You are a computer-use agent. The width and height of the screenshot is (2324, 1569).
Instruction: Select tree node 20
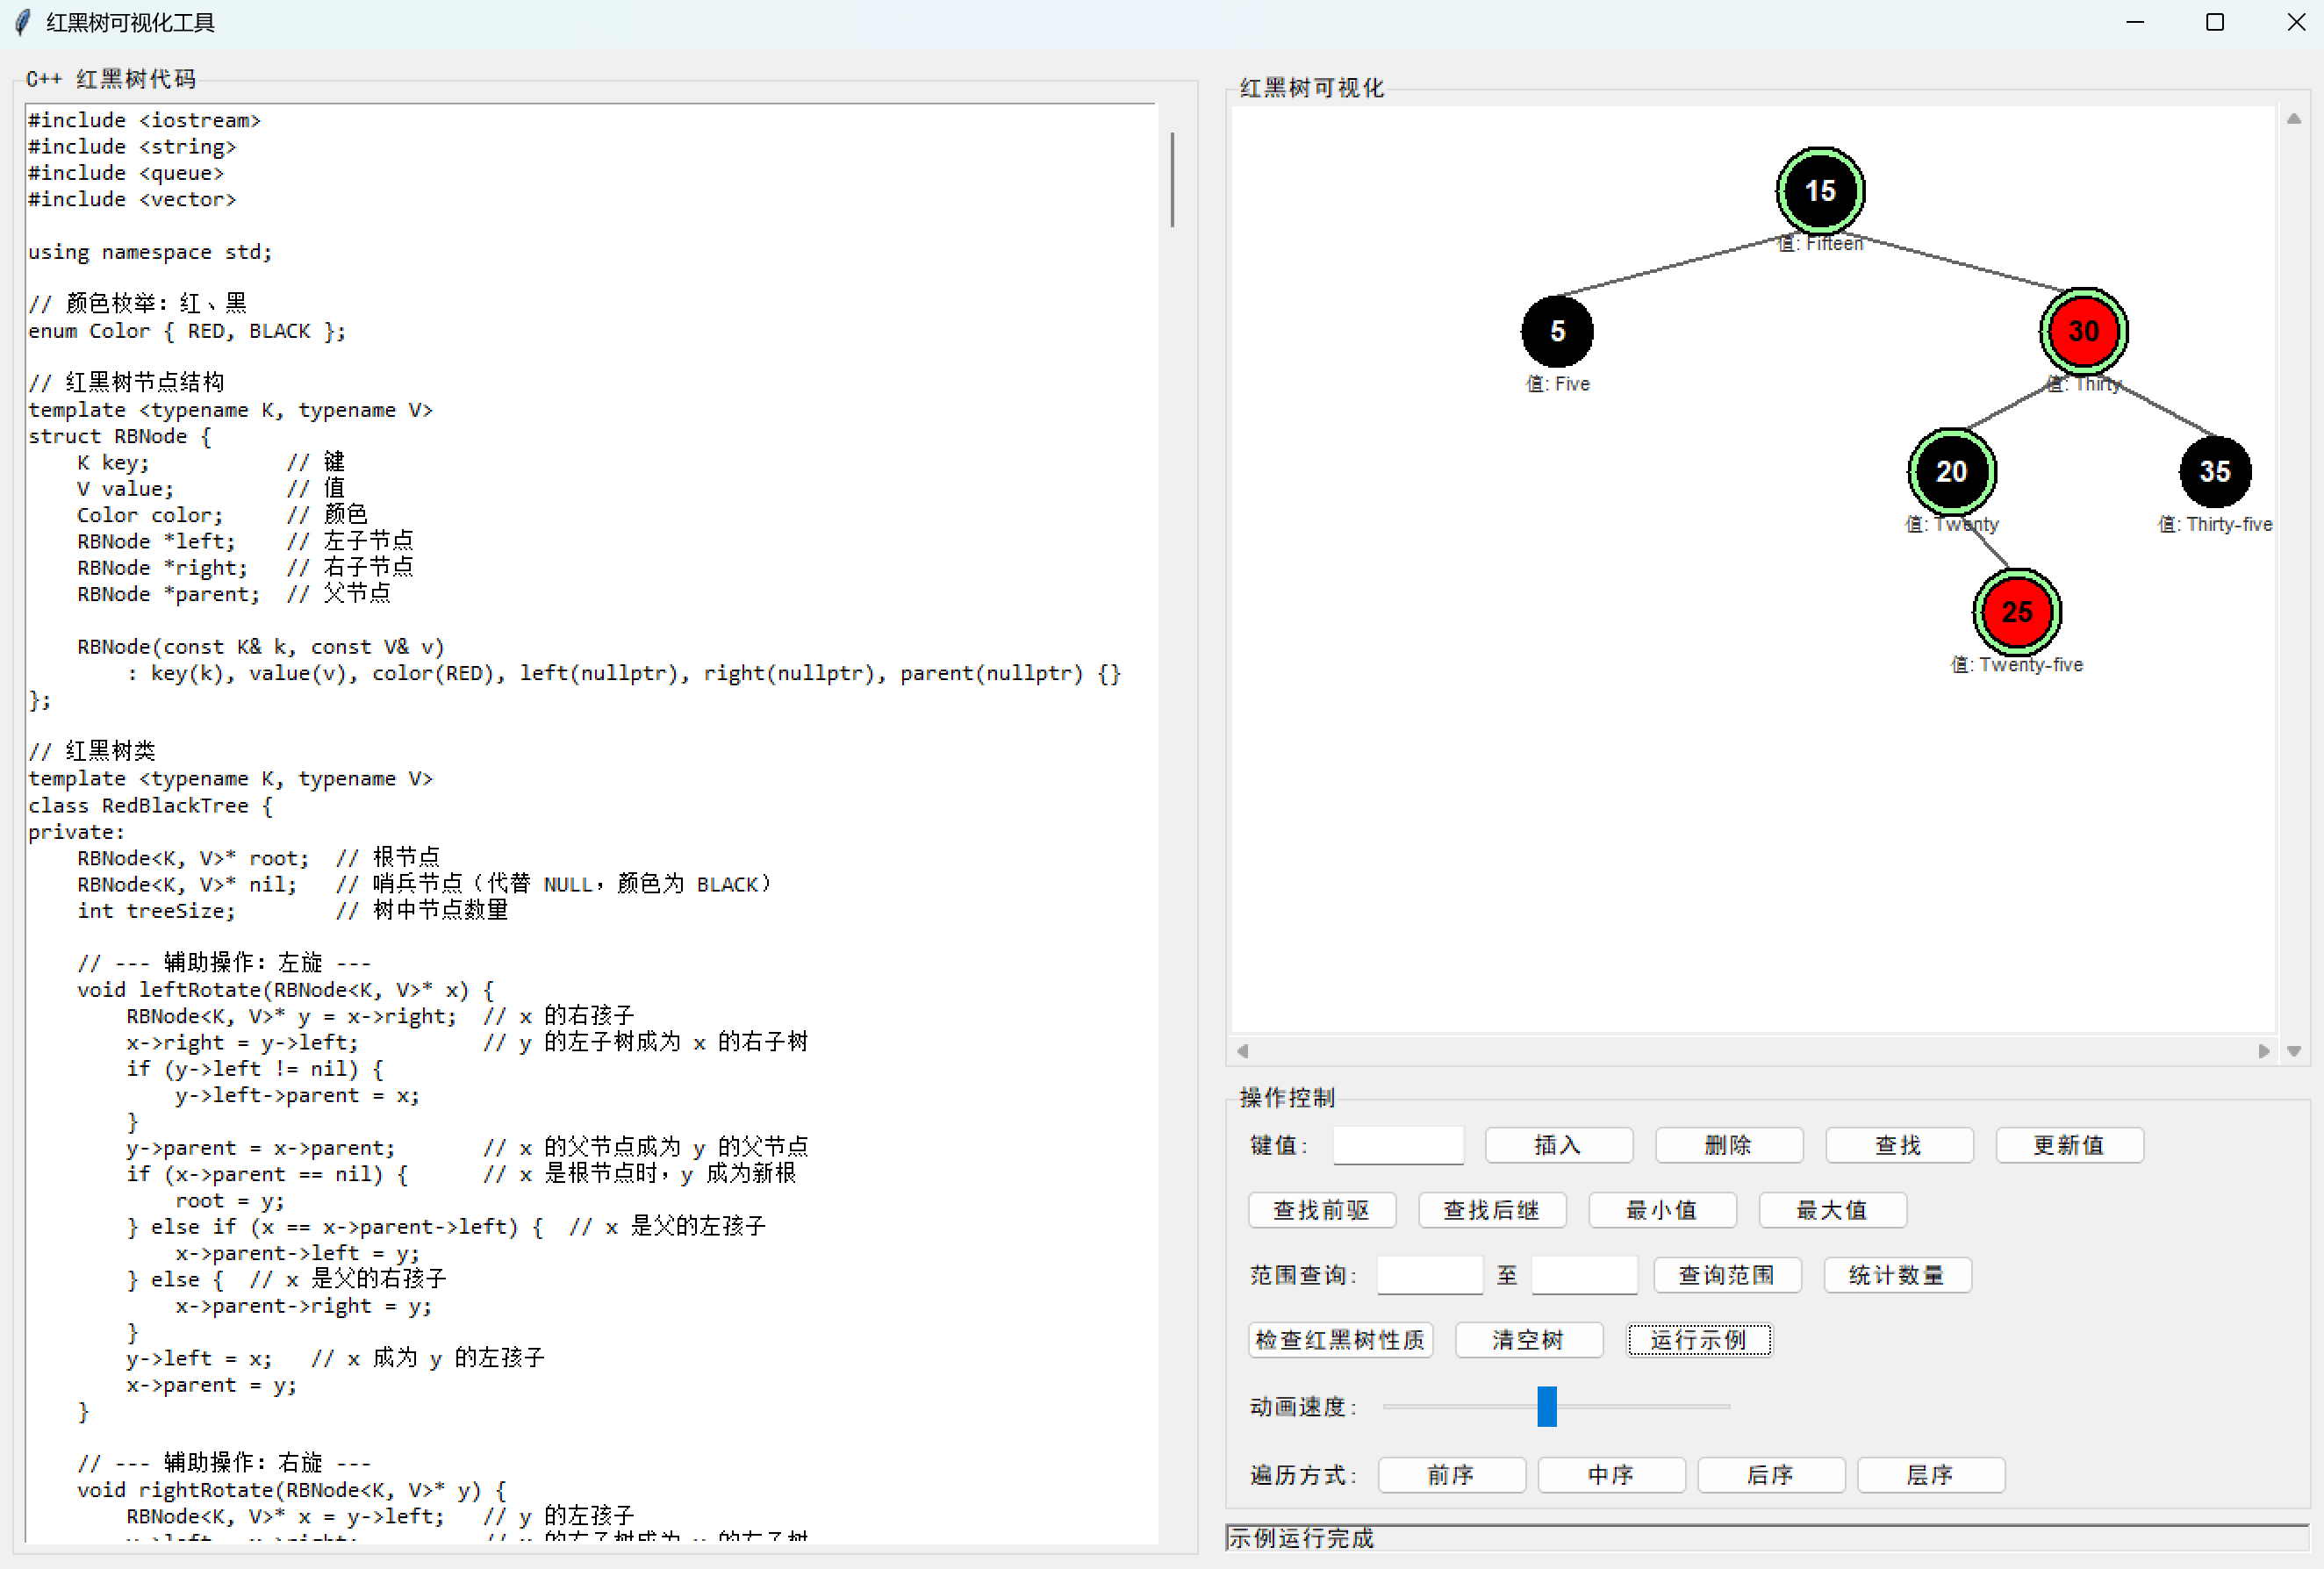tap(1951, 471)
